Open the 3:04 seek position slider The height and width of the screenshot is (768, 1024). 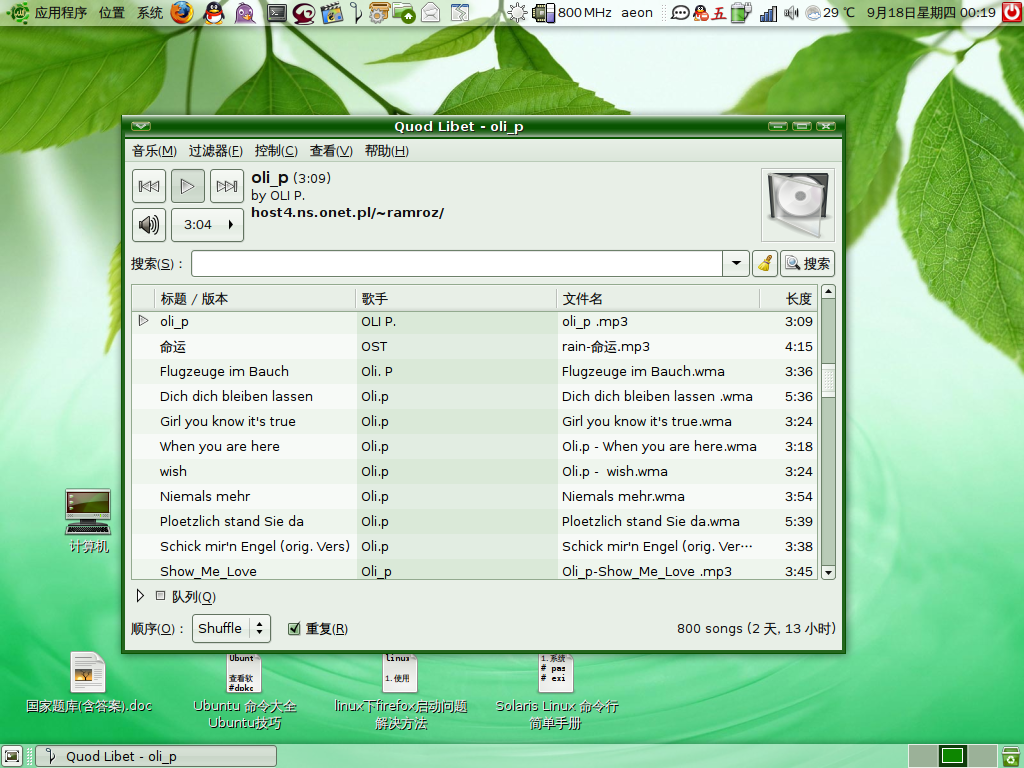click(208, 225)
